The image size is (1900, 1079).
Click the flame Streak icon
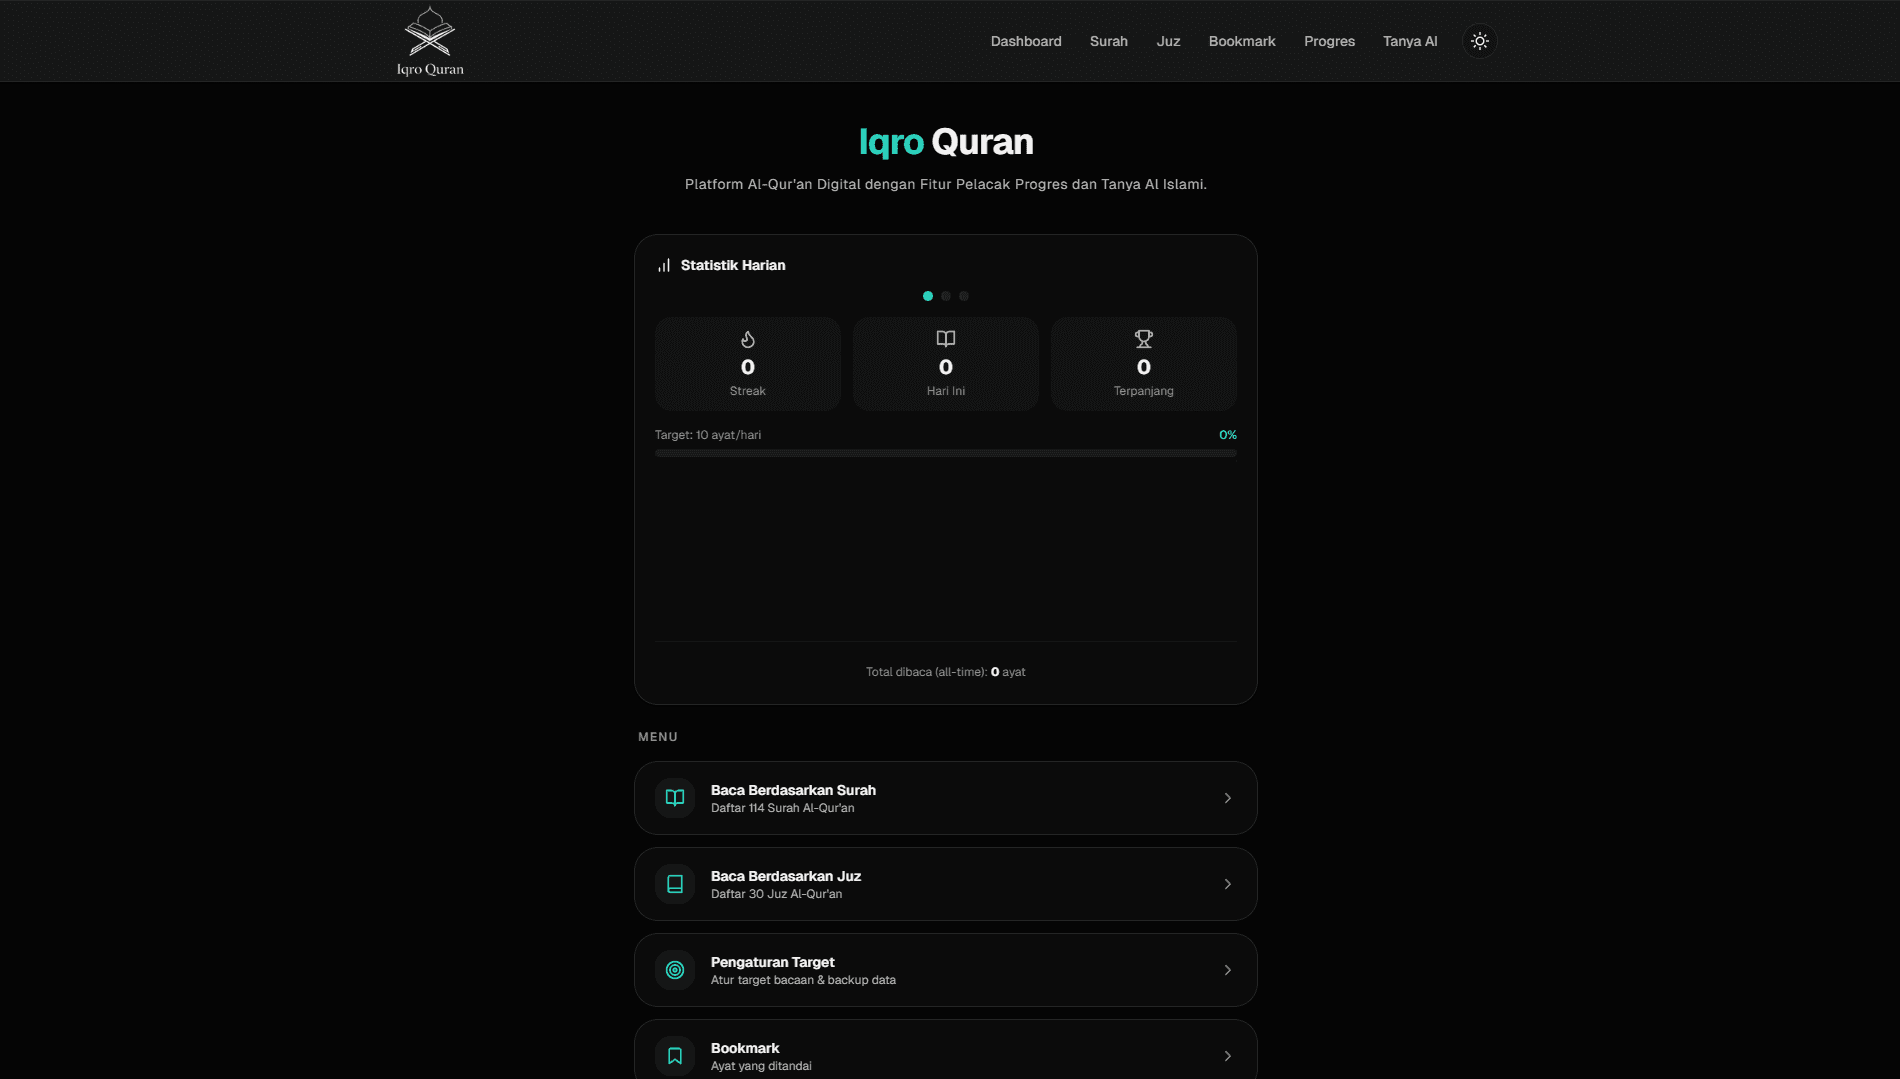[x=747, y=340]
